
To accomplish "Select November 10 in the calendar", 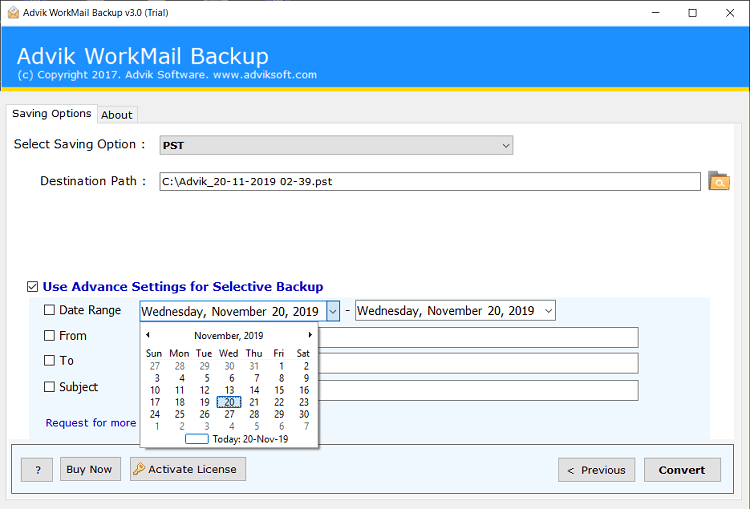I will tap(155, 390).
